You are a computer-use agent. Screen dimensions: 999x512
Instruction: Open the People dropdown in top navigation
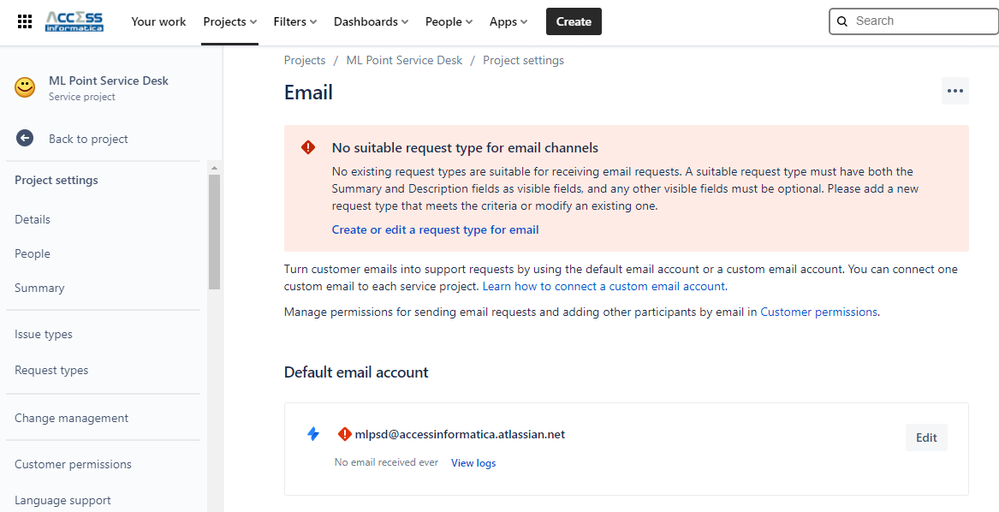click(x=449, y=21)
